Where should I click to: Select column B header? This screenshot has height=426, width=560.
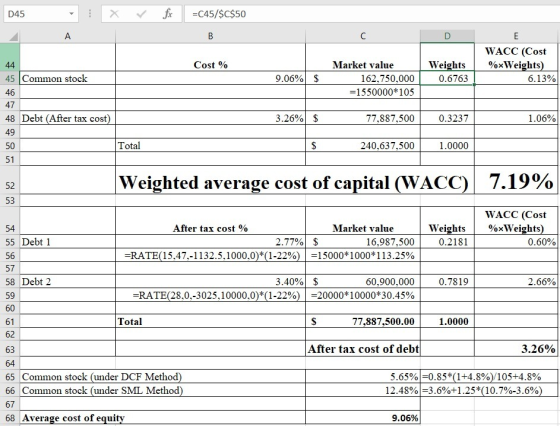pos(211,36)
